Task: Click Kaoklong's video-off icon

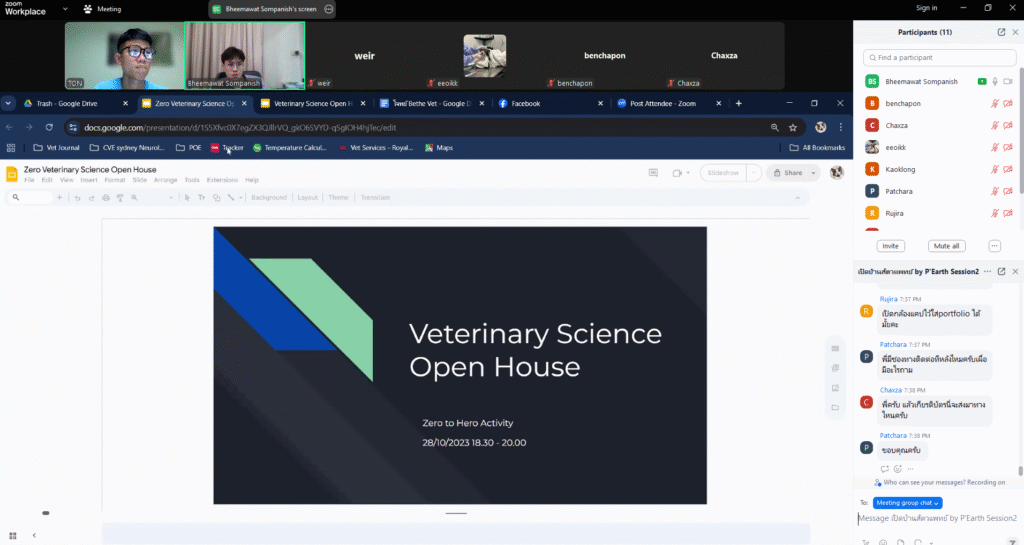Action: (x=1008, y=169)
